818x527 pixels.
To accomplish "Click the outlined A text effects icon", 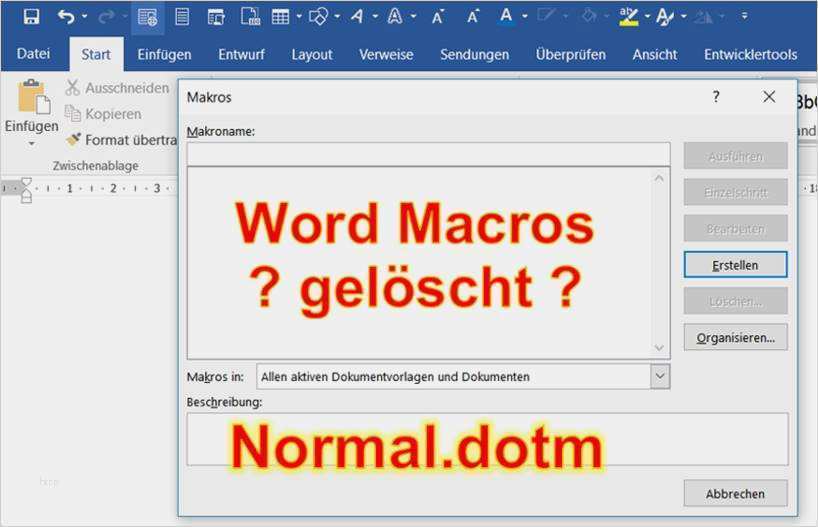I will [x=395, y=17].
